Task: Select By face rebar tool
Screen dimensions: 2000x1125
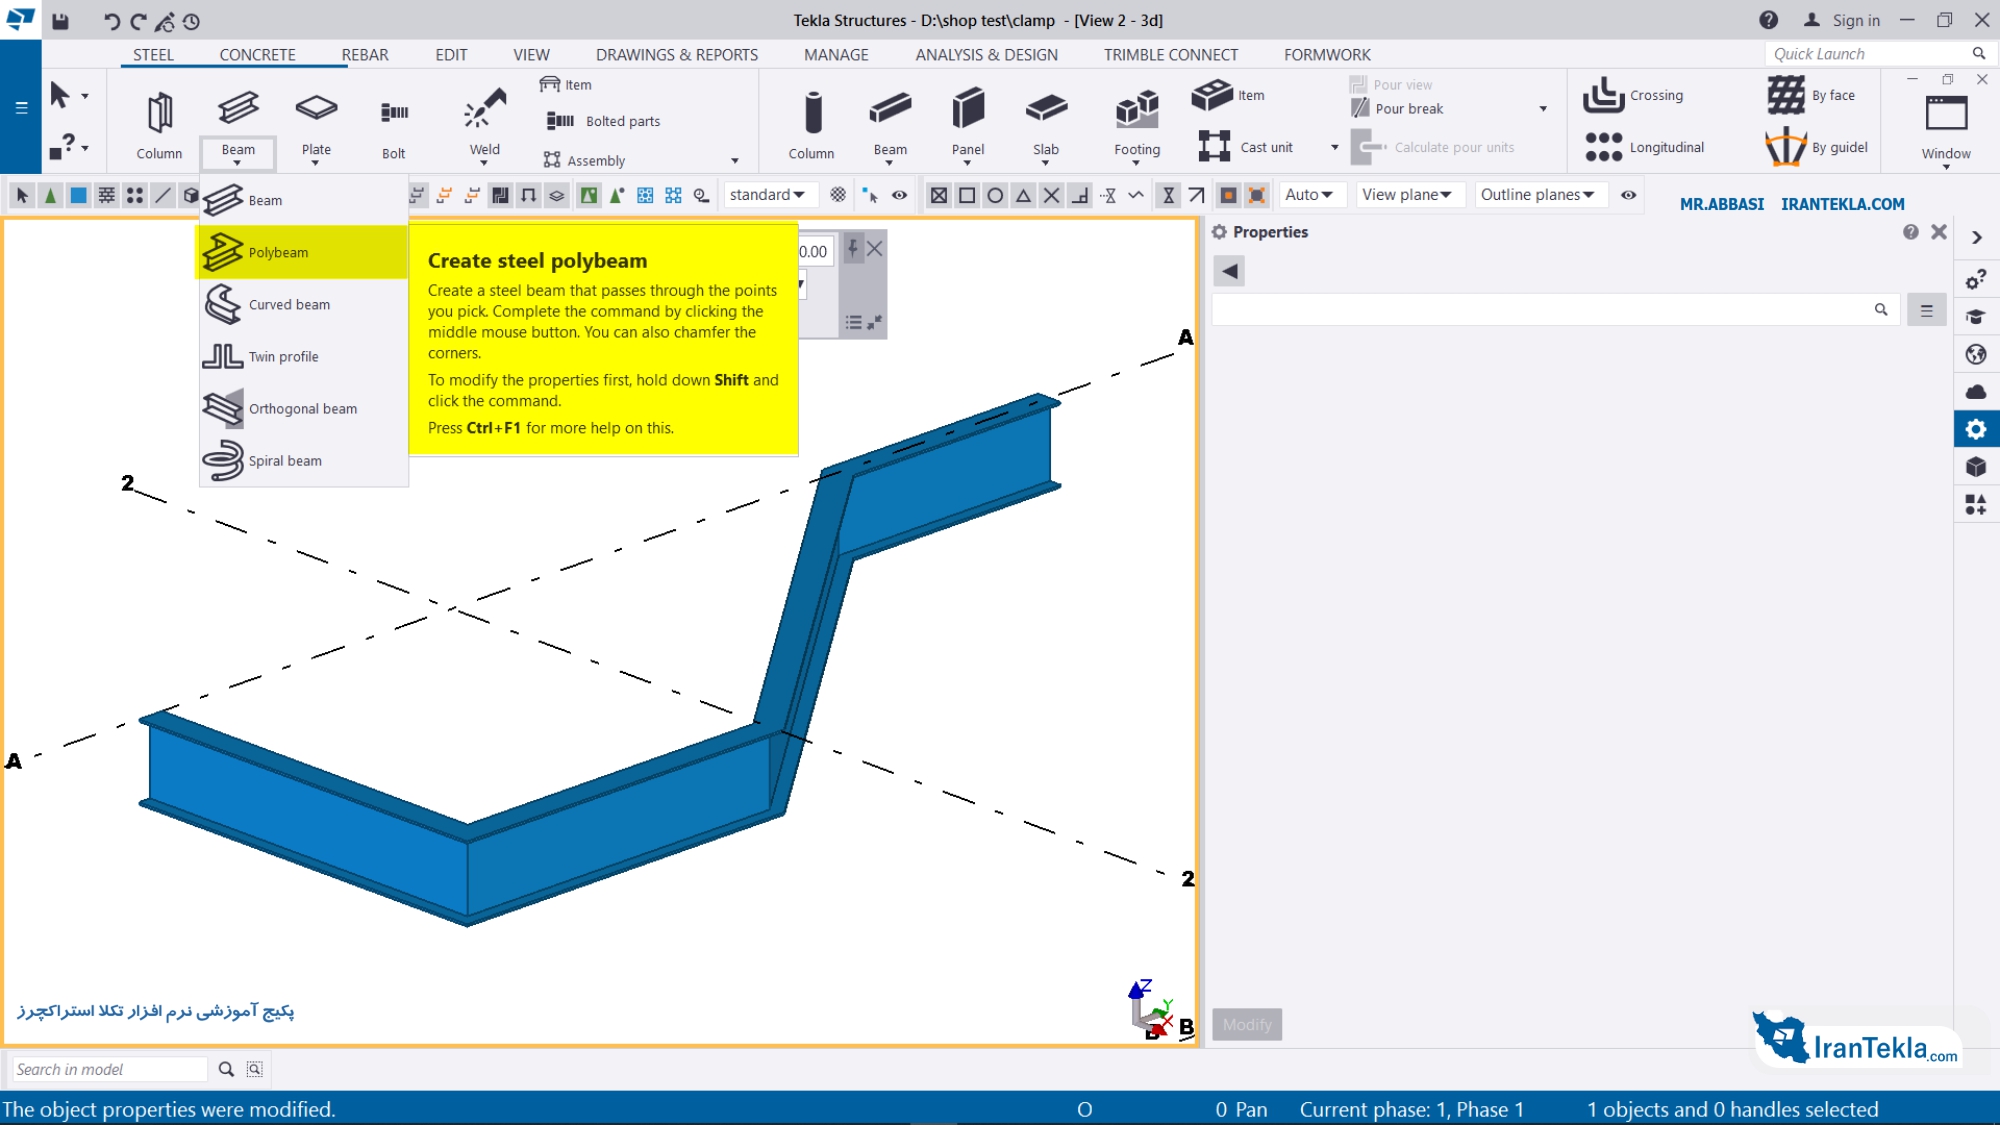Action: tap(1811, 95)
